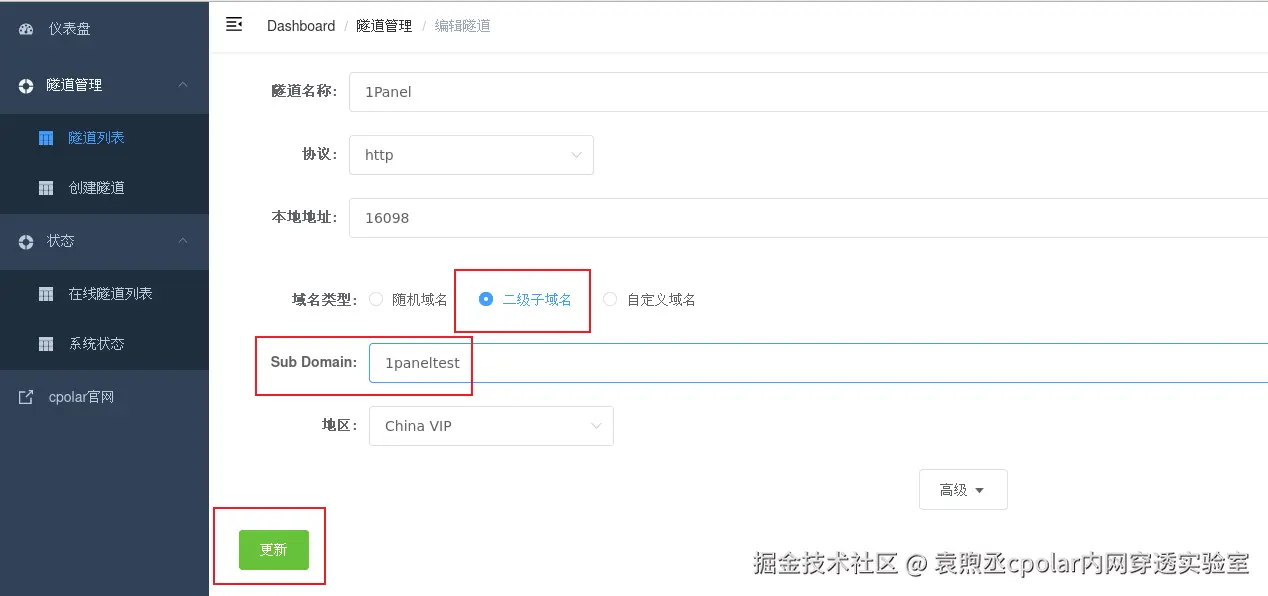Screen dimensions: 1268x596
Task: Click the external link icon beside cpolar官网
Action: [27, 397]
